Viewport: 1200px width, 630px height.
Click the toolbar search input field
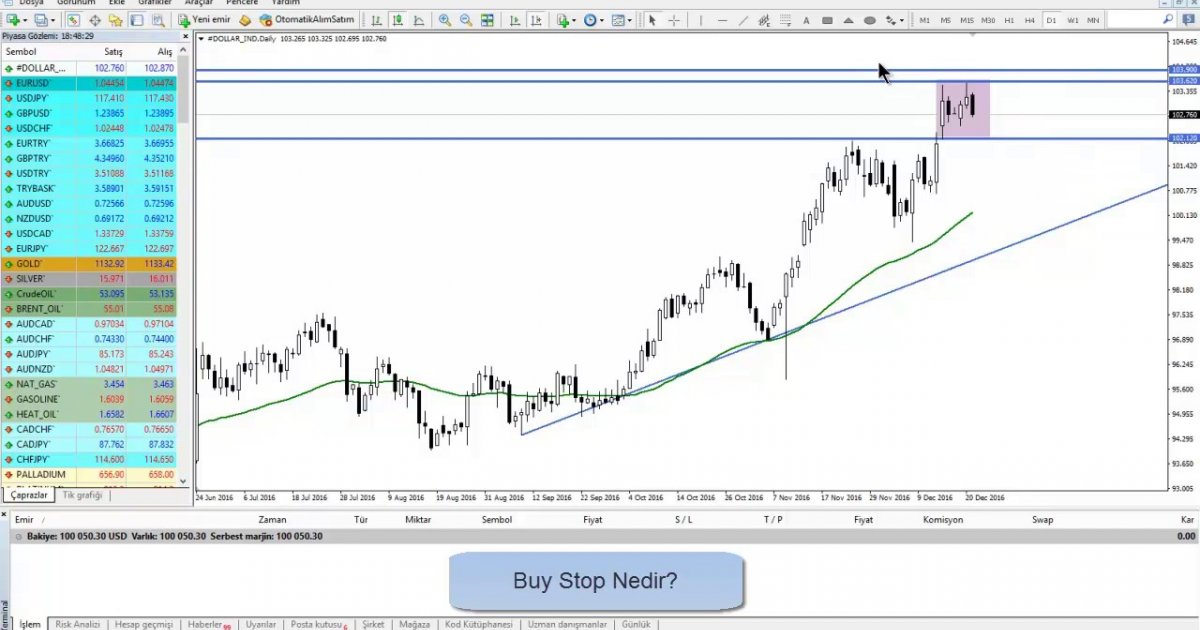click(x=1140, y=20)
